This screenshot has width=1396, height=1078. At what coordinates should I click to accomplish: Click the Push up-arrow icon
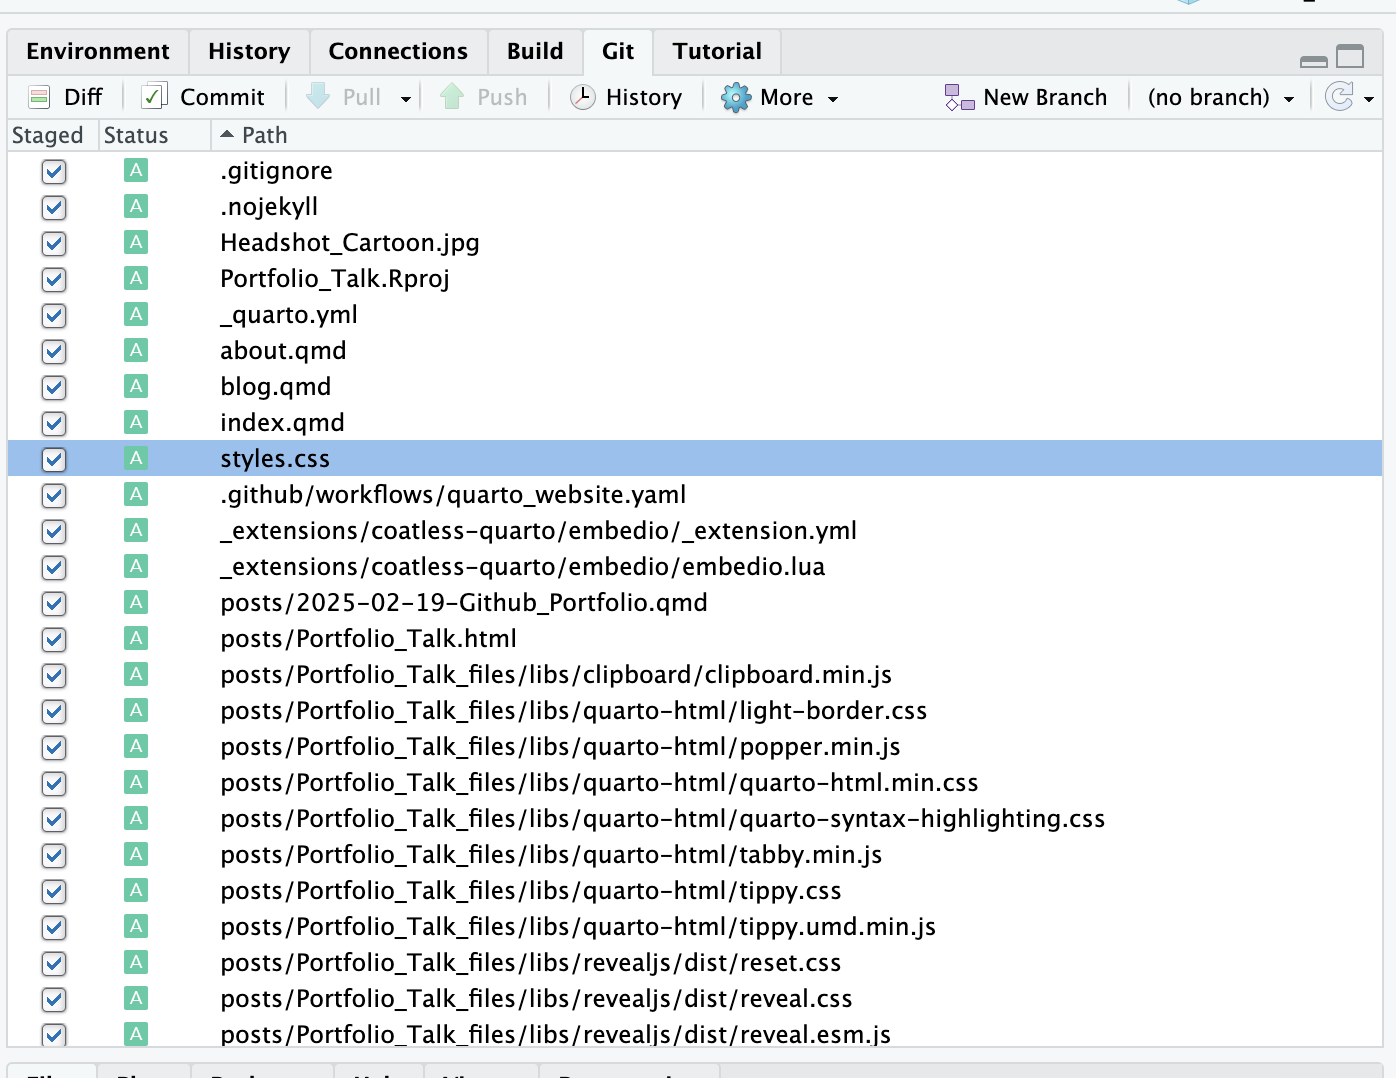tap(452, 97)
